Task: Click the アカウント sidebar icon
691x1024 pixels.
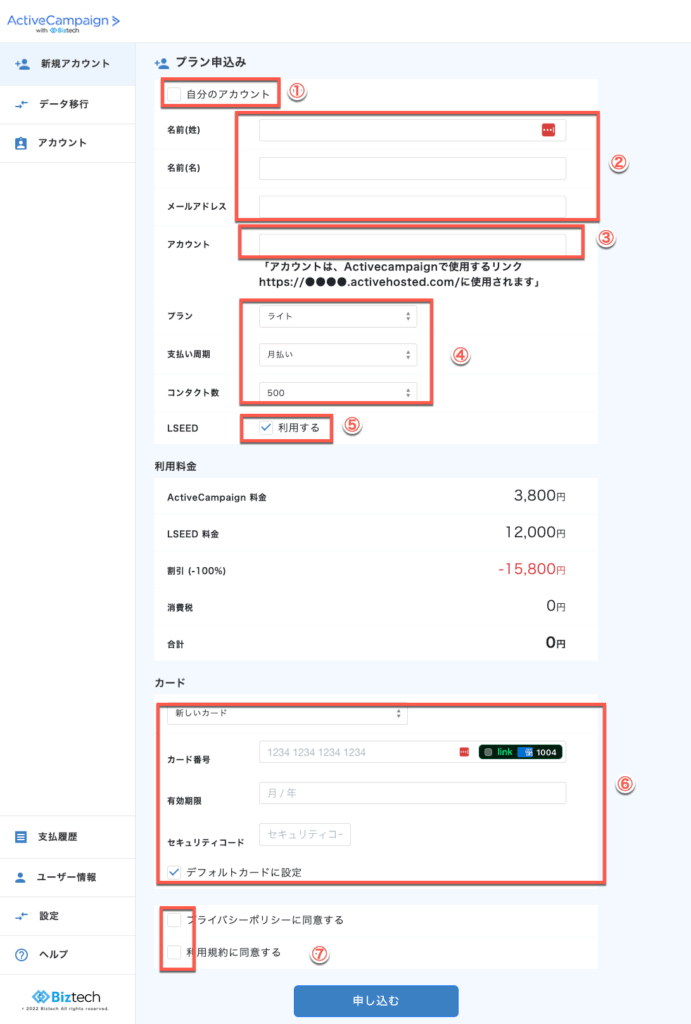Action: 22,143
